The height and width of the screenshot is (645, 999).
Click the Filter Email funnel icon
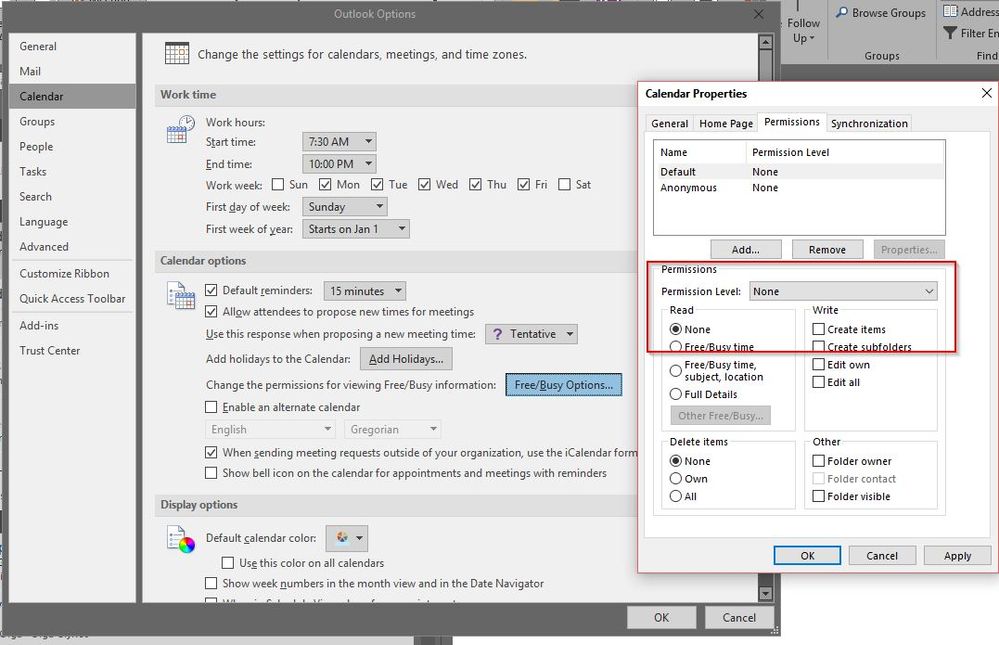click(x=950, y=33)
